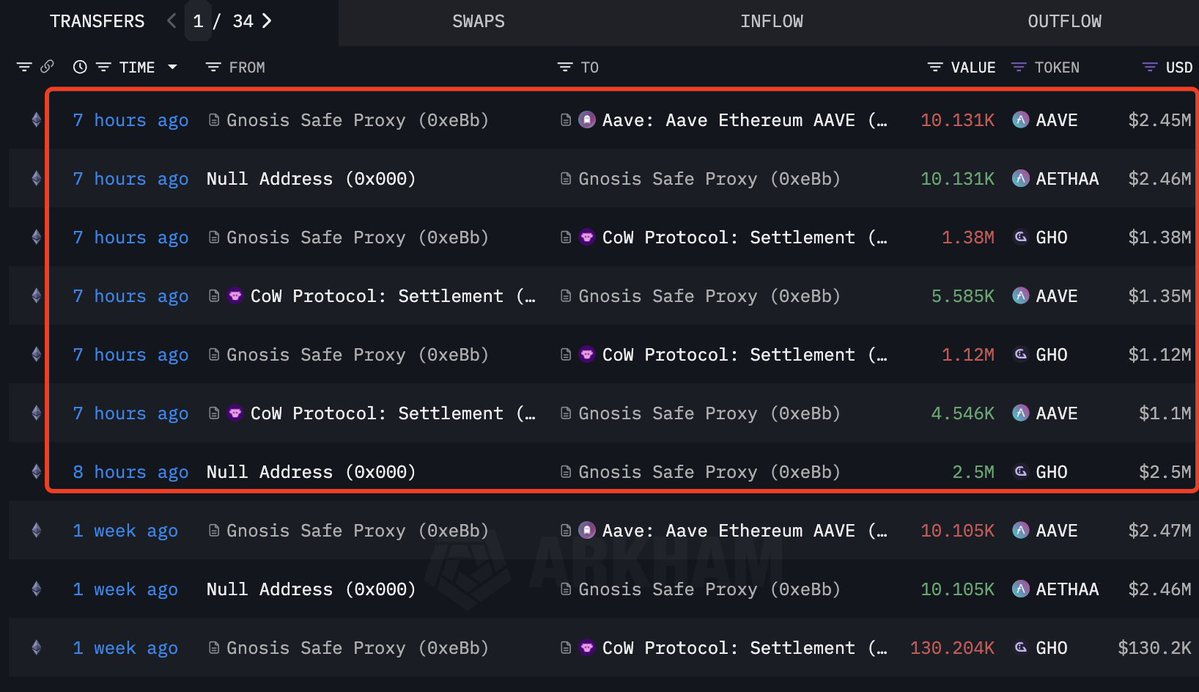1199x692 pixels.
Task: Click the USD amount $130.2K
Action: (1155, 648)
